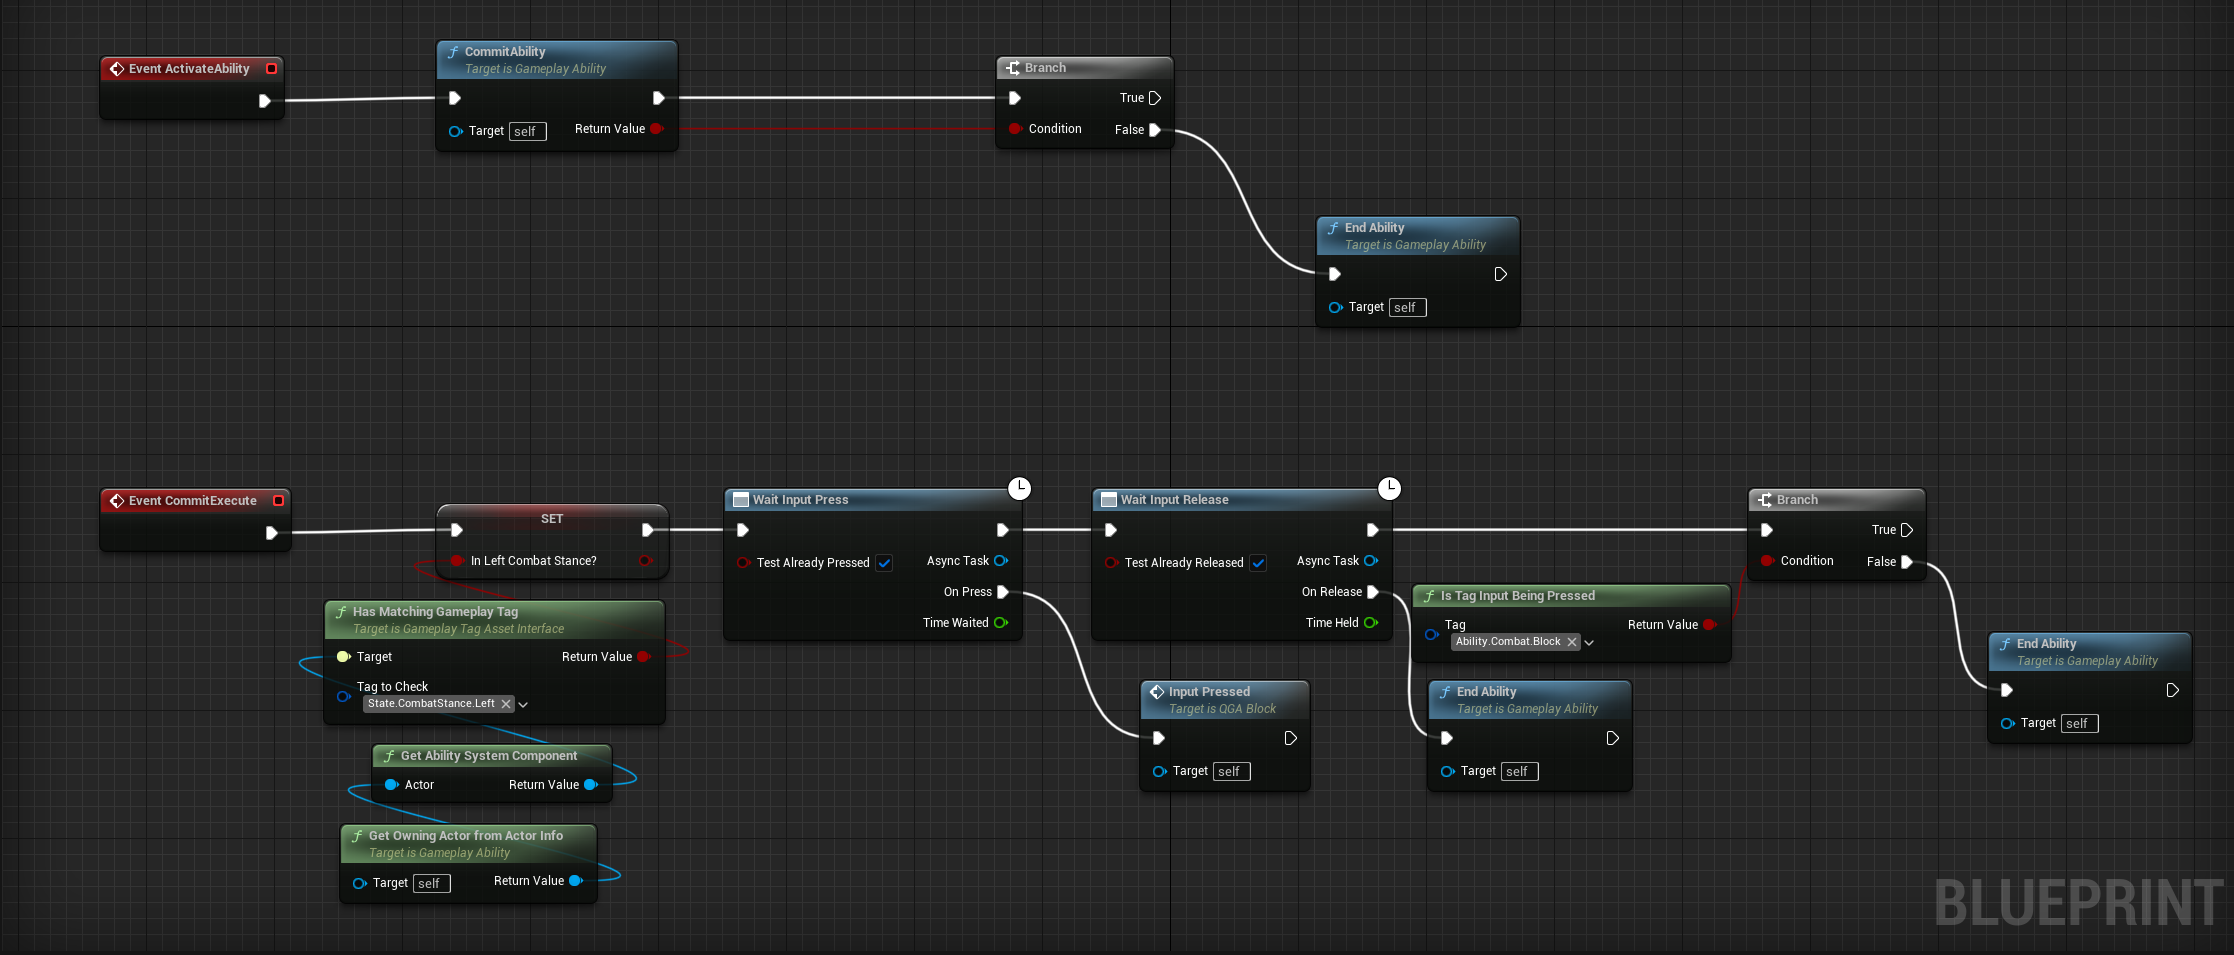Click CommitAbility Return Value boolean pin
The image size is (2234, 955).
(657, 129)
